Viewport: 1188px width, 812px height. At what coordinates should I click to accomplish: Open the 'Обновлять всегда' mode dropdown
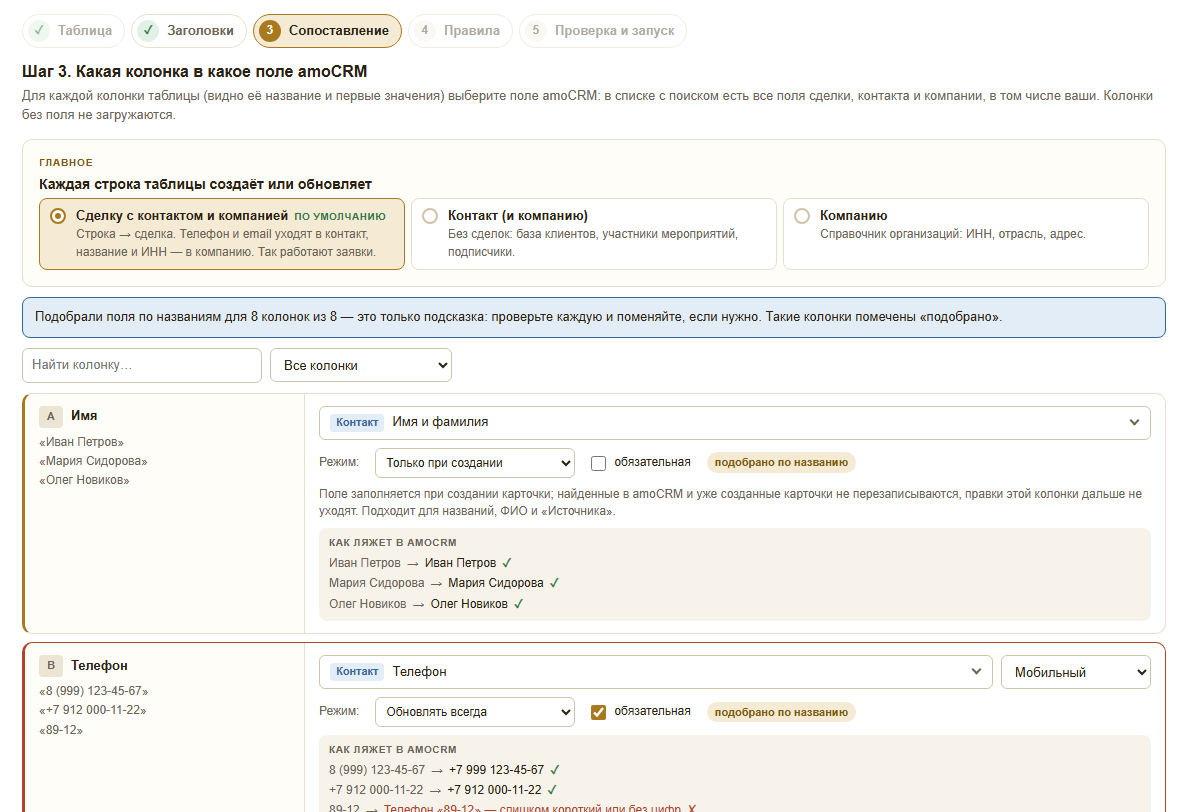[475, 712]
